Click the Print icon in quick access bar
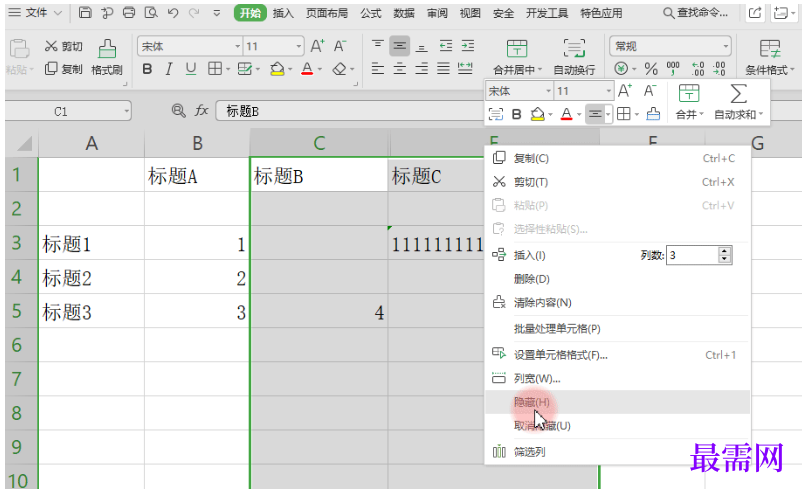802x489 pixels. [x=129, y=13]
